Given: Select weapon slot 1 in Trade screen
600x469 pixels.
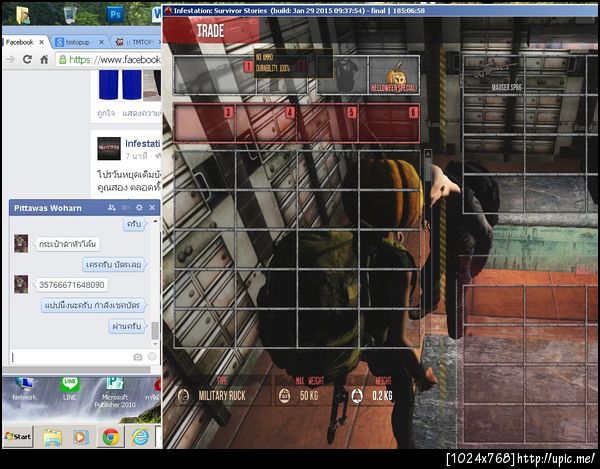Looking at the screenshot, I should tap(214, 75).
